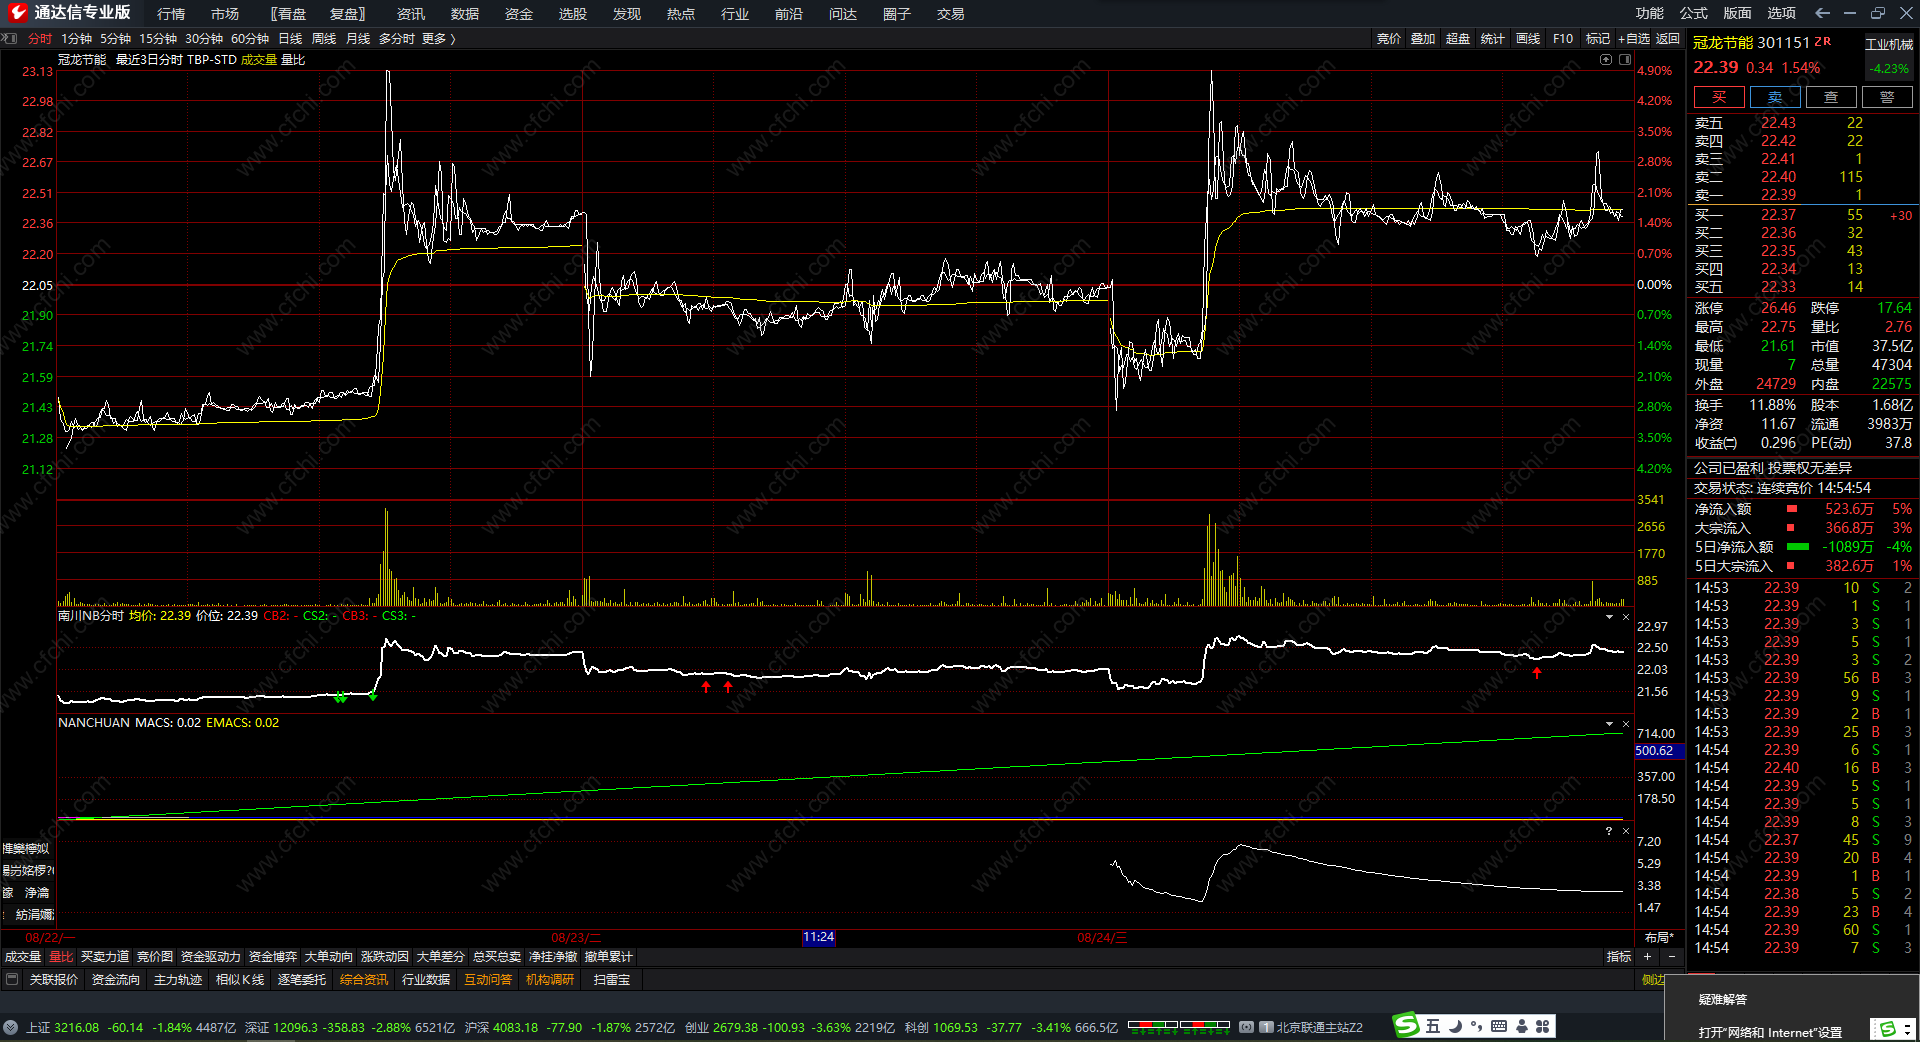Click the small icon left of 分时 tab
This screenshot has height=1042, width=1920.
coord(10,38)
